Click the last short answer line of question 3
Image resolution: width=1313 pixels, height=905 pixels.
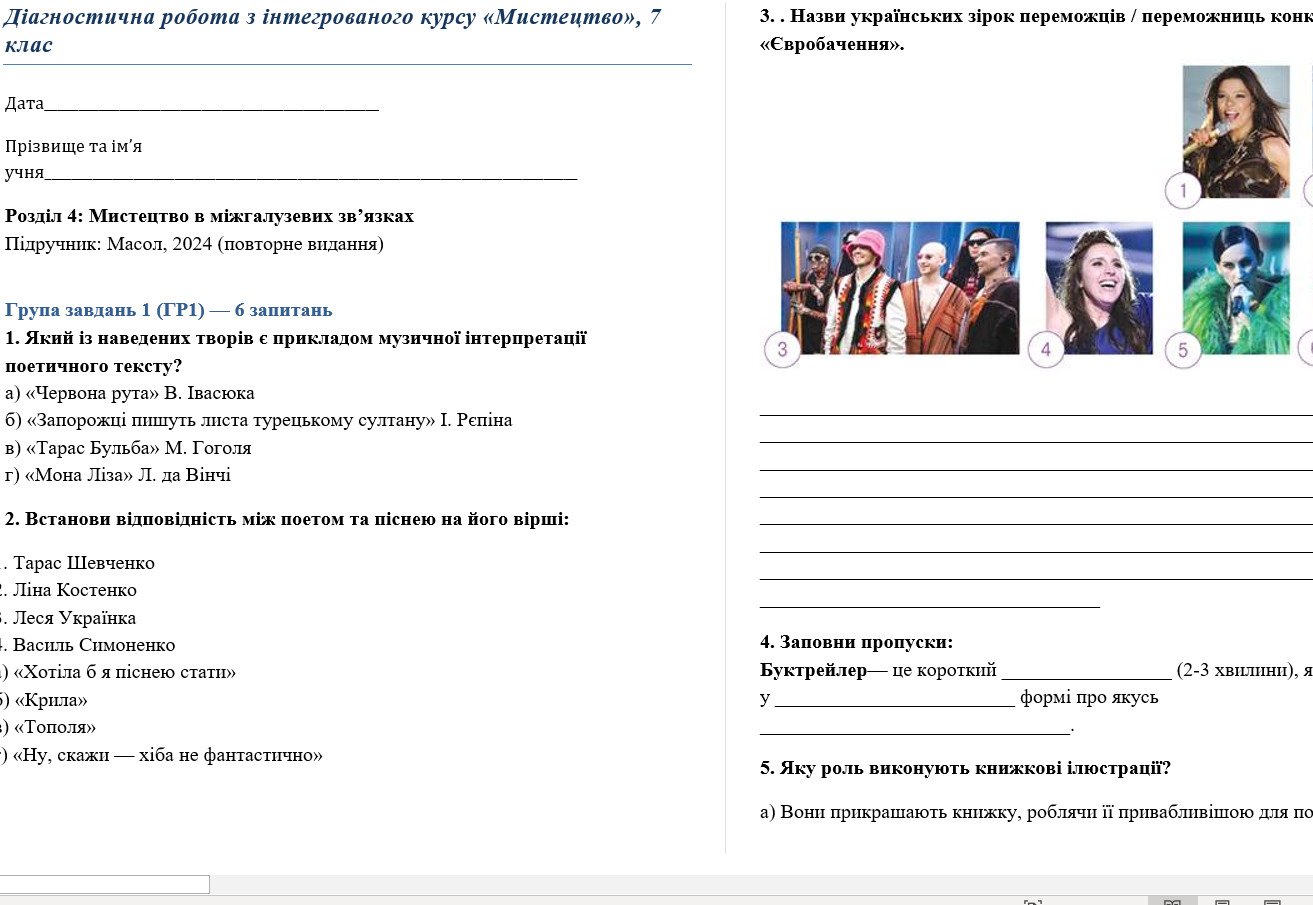point(930,605)
